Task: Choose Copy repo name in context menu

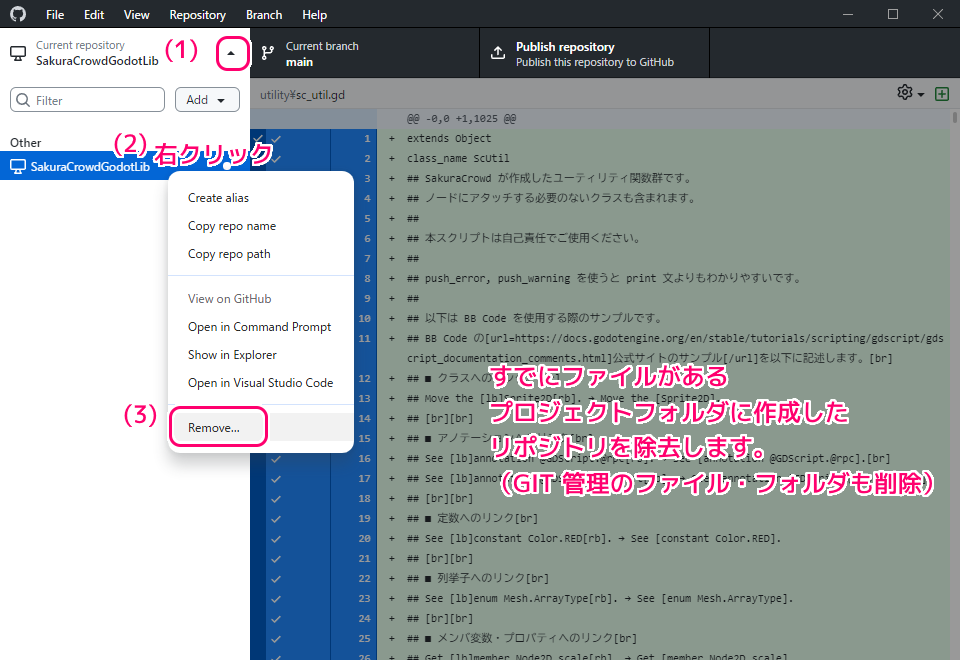Action: pos(261,226)
